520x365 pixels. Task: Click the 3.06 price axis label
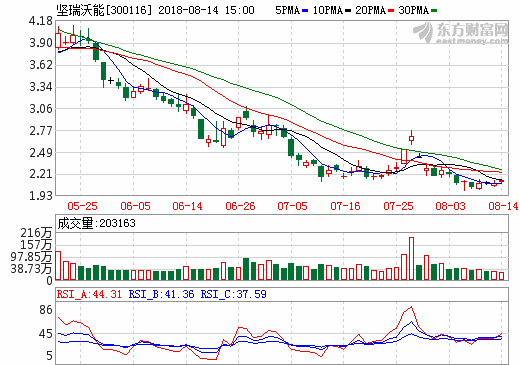41,109
